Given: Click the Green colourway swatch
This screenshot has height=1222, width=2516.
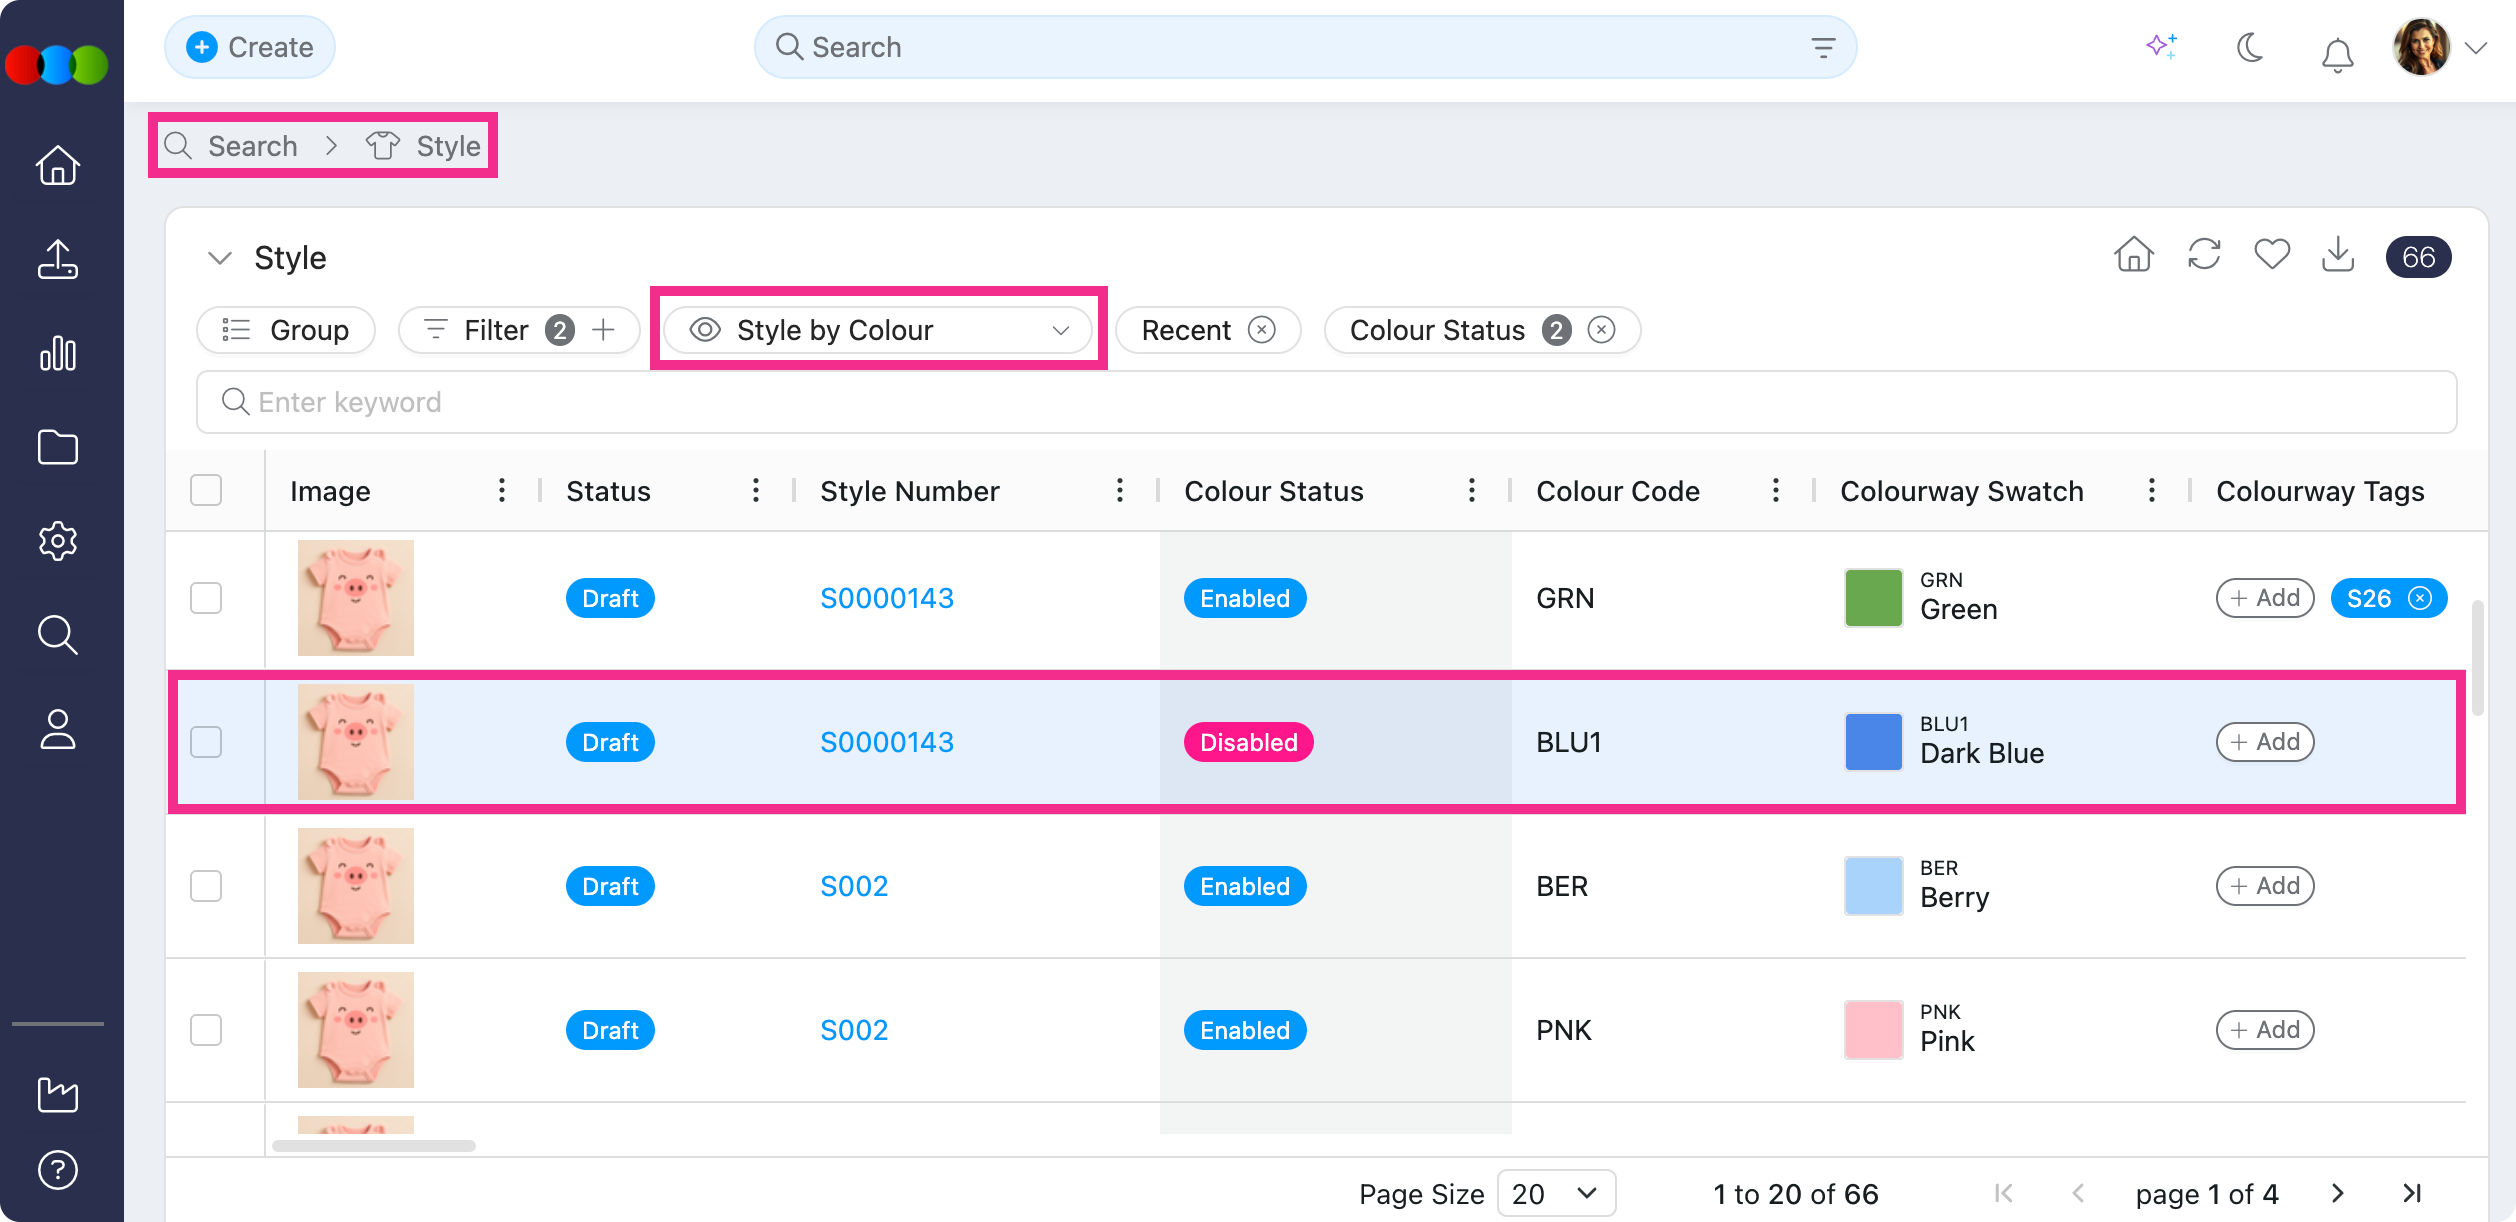Looking at the screenshot, I should 1873,598.
